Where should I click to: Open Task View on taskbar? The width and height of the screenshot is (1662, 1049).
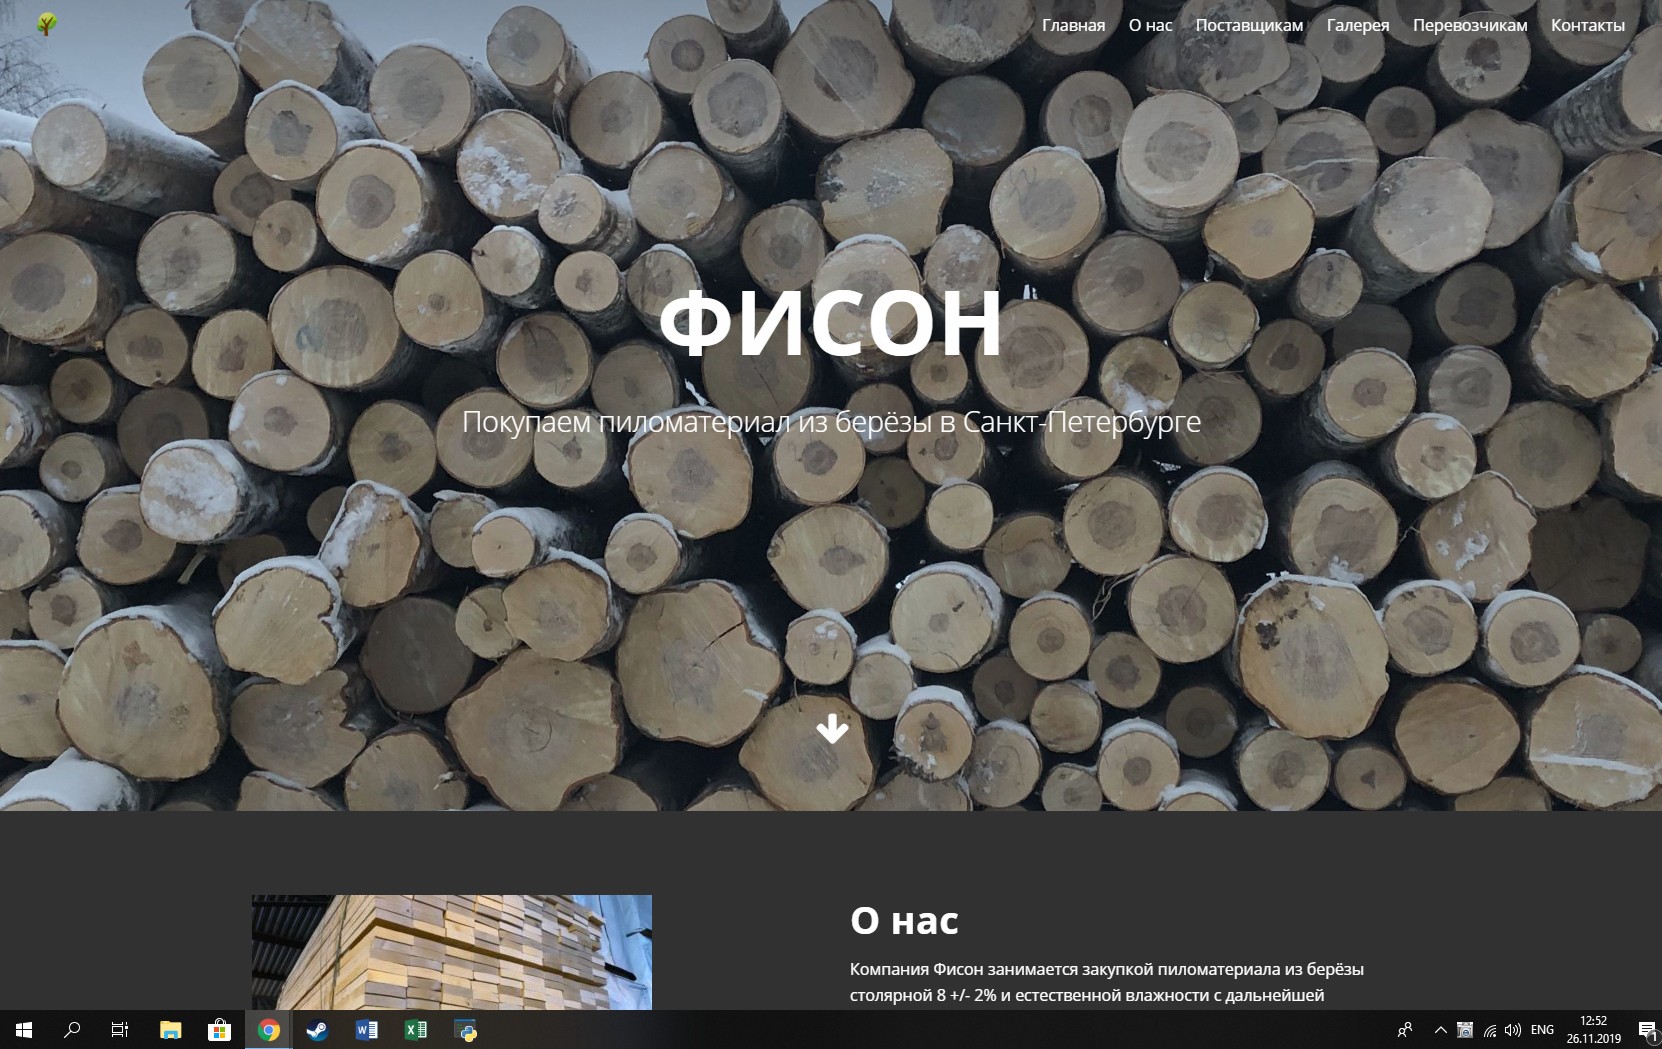[120, 1029]
